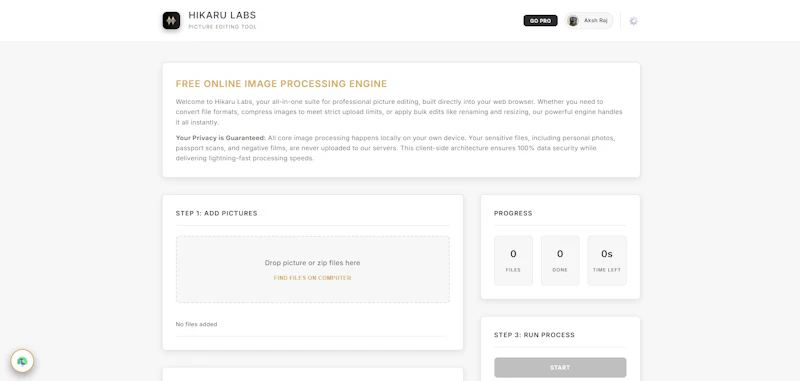Click the GO PRO button
This screenshot has width=800, height=381.
[540, 21]
